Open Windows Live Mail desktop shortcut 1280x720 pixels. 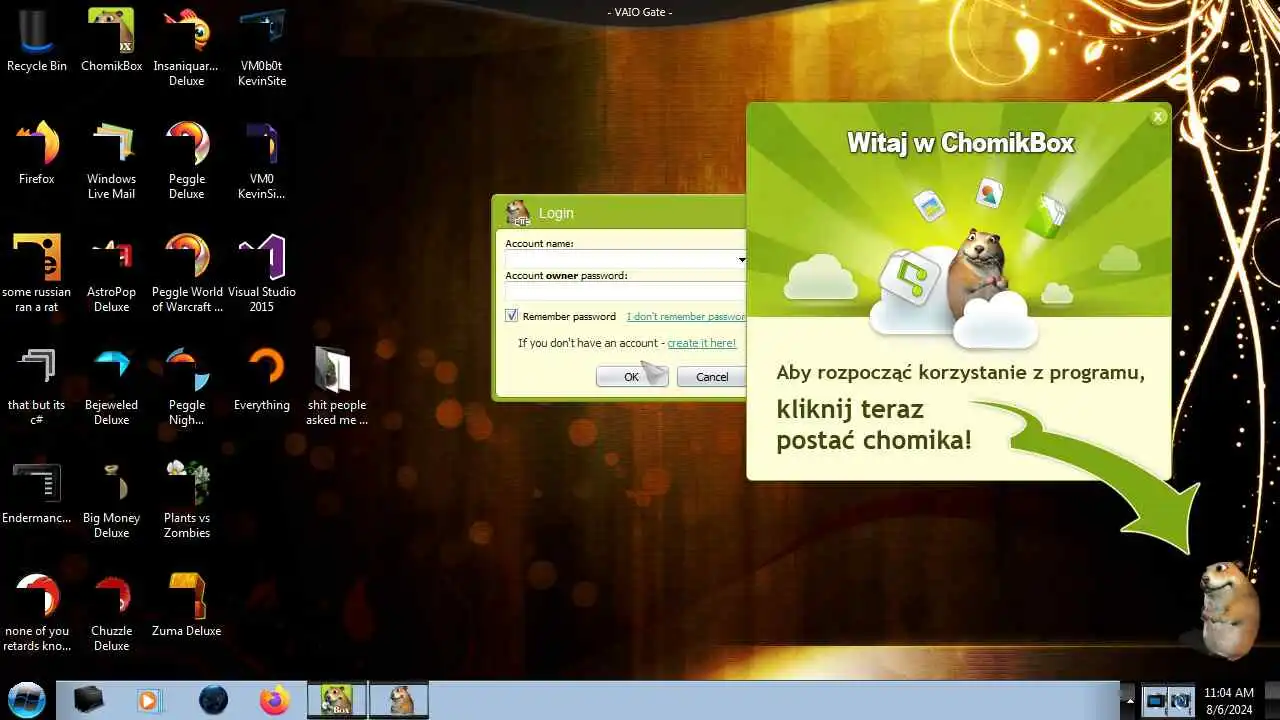pos(111,161)
